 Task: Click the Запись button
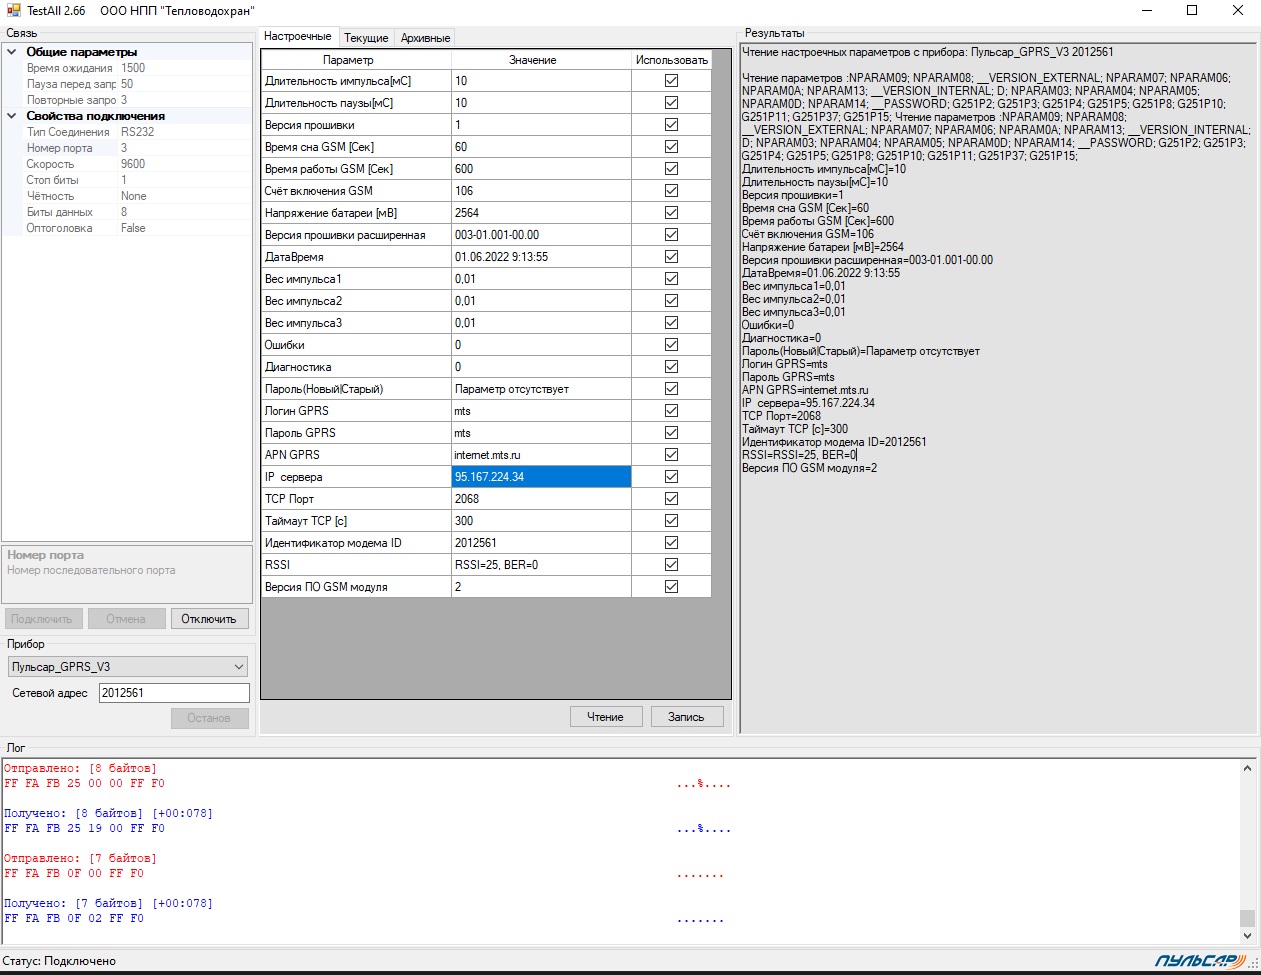686,717
